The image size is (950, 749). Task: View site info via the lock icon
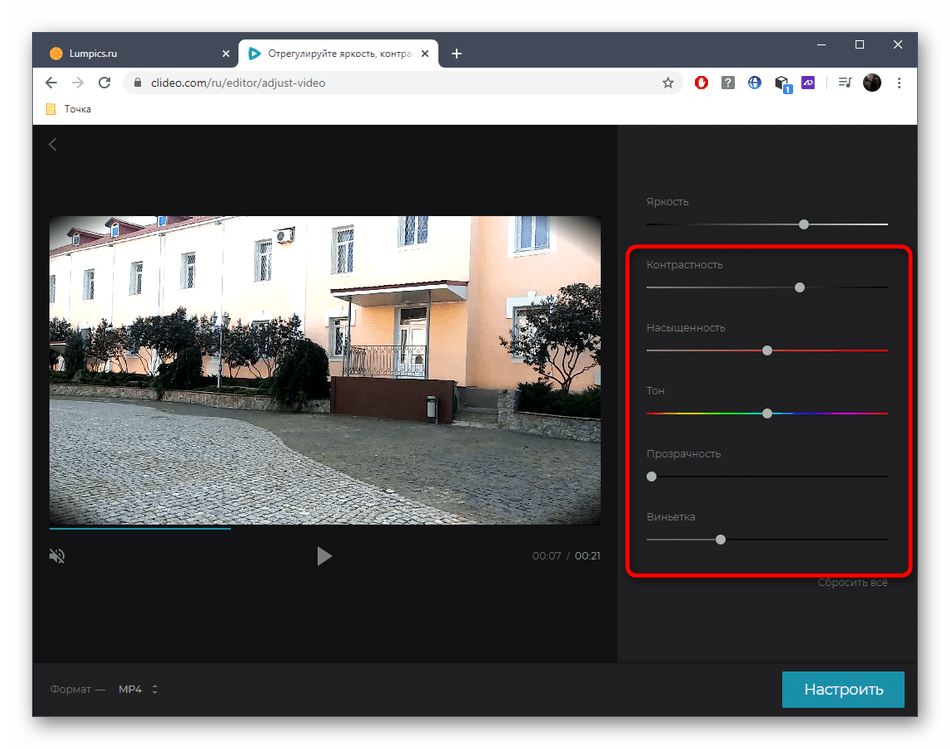pyautogui.click(x=138, y=82)
